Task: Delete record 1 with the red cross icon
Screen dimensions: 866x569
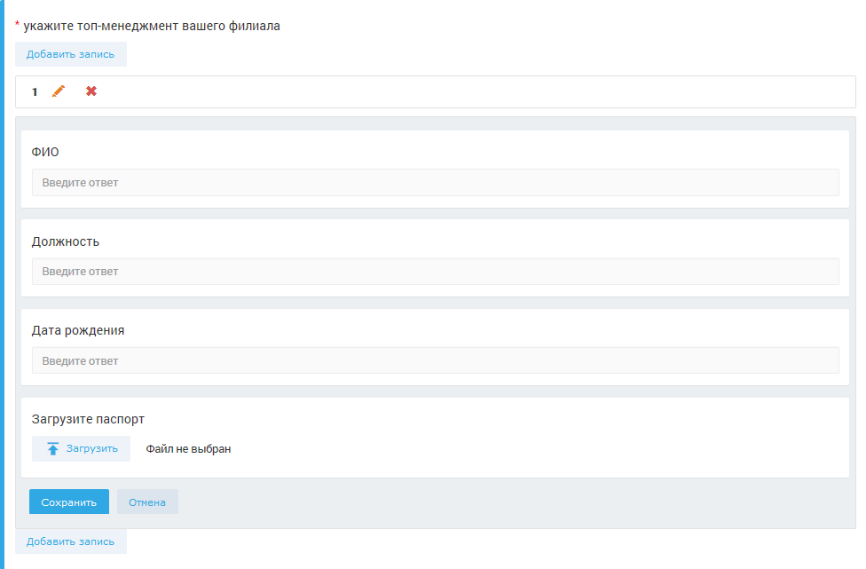Action: click(91, 92)
